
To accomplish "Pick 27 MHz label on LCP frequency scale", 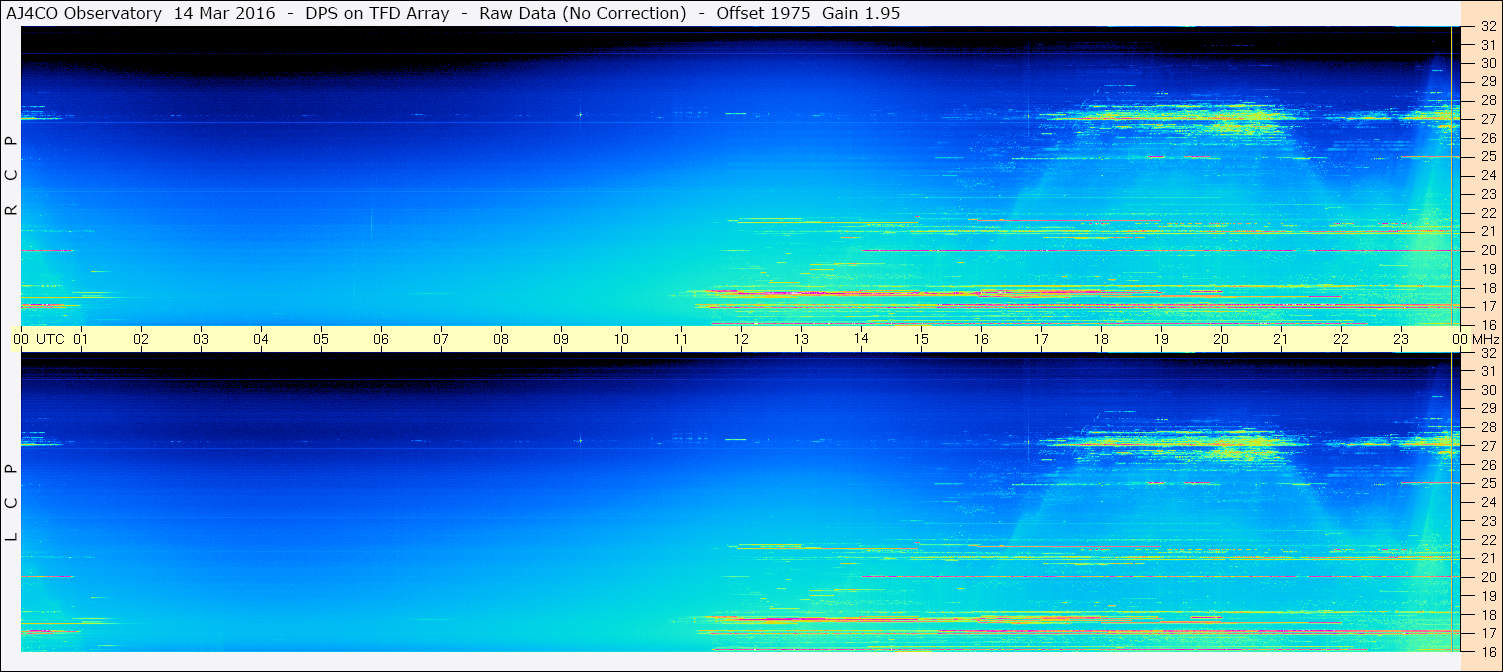I will coord(1488,446).
